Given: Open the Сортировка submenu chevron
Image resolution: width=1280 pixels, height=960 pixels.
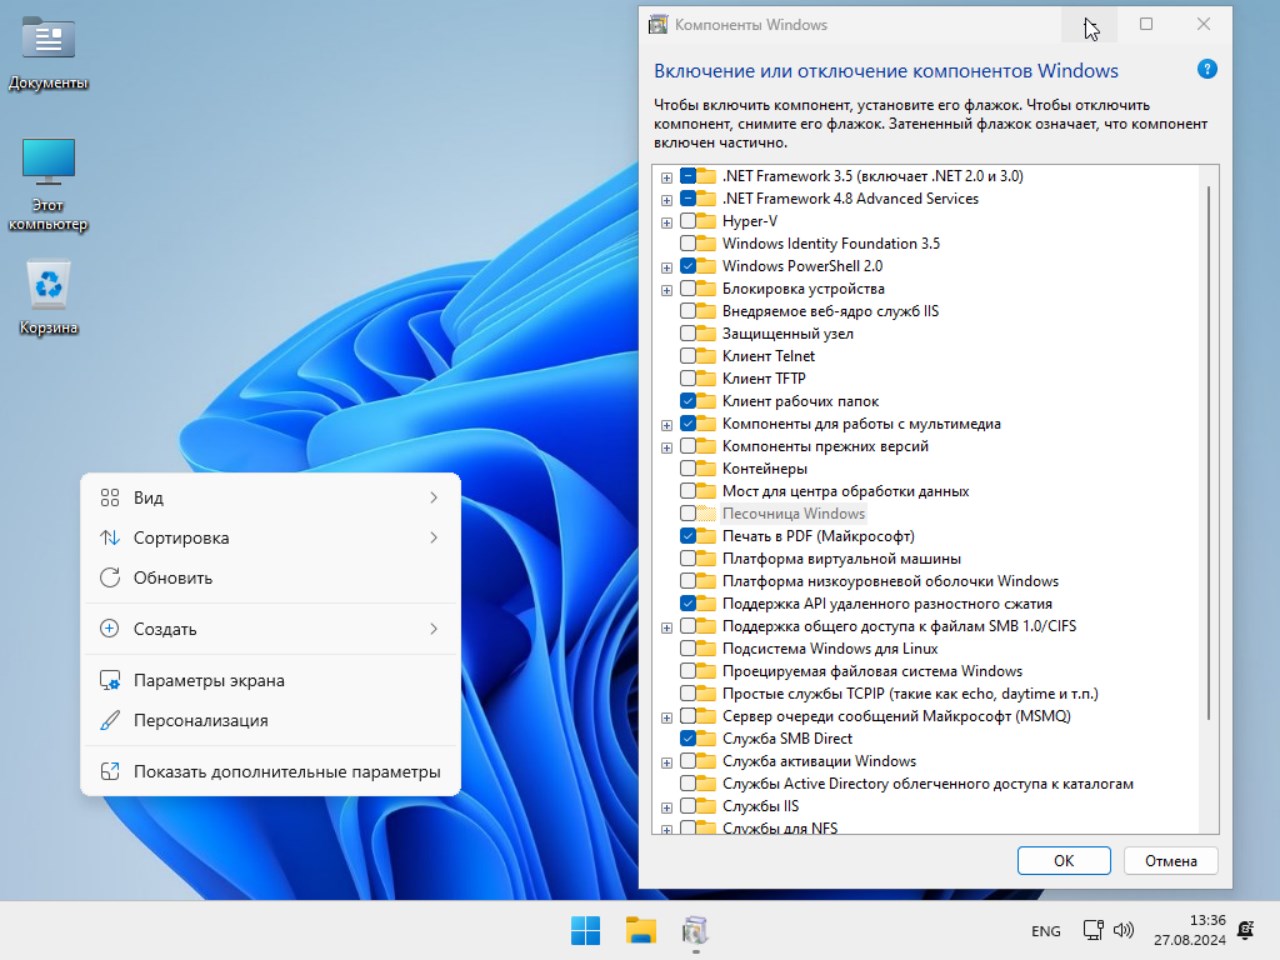Looking at the screenshot, I should [434, 537].
